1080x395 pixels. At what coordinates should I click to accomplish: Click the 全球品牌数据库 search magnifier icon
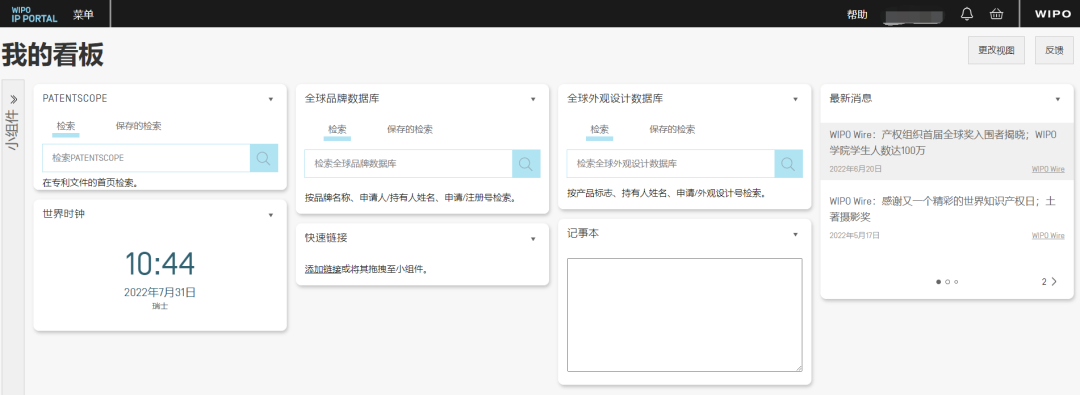pos(526,163)
